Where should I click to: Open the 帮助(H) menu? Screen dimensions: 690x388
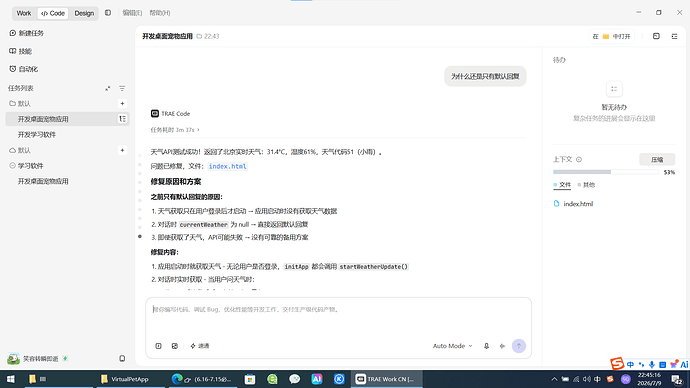tap(160, 13)
